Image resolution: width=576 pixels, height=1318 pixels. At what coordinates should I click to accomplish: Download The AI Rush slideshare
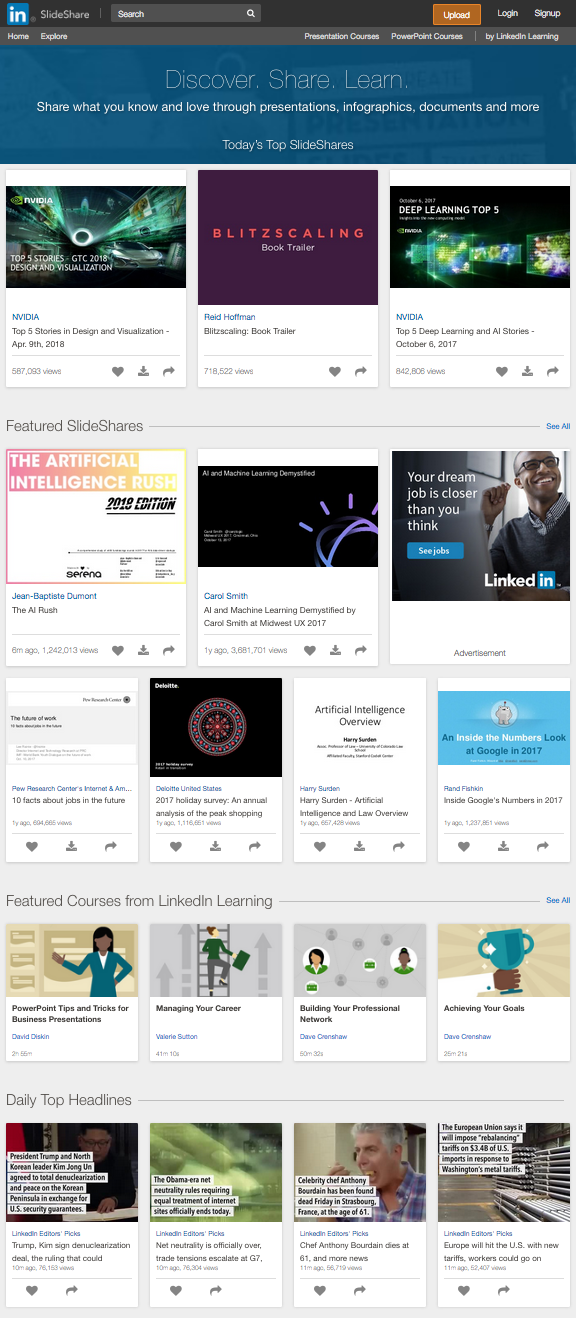[x=143, y=650]
